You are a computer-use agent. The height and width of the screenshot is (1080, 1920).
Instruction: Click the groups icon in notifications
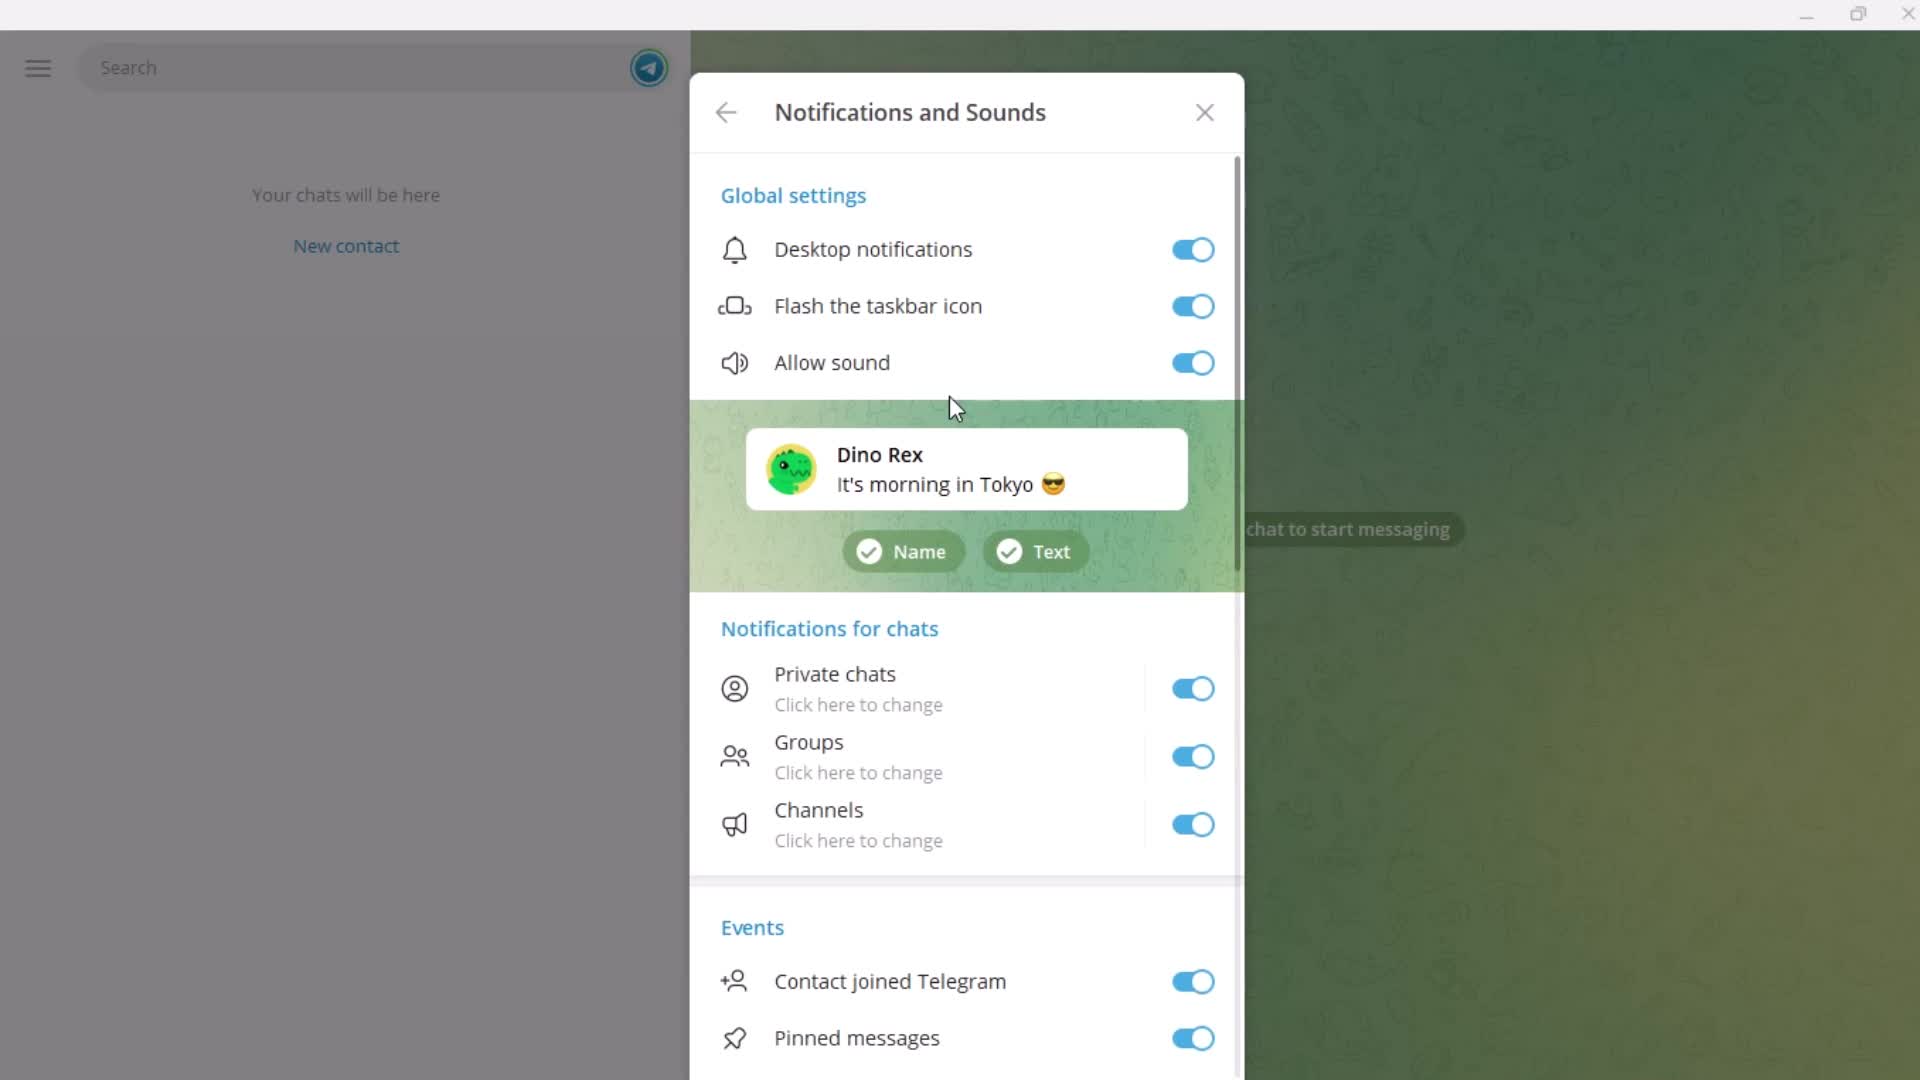pyautogui.click(x=735, y=756)
